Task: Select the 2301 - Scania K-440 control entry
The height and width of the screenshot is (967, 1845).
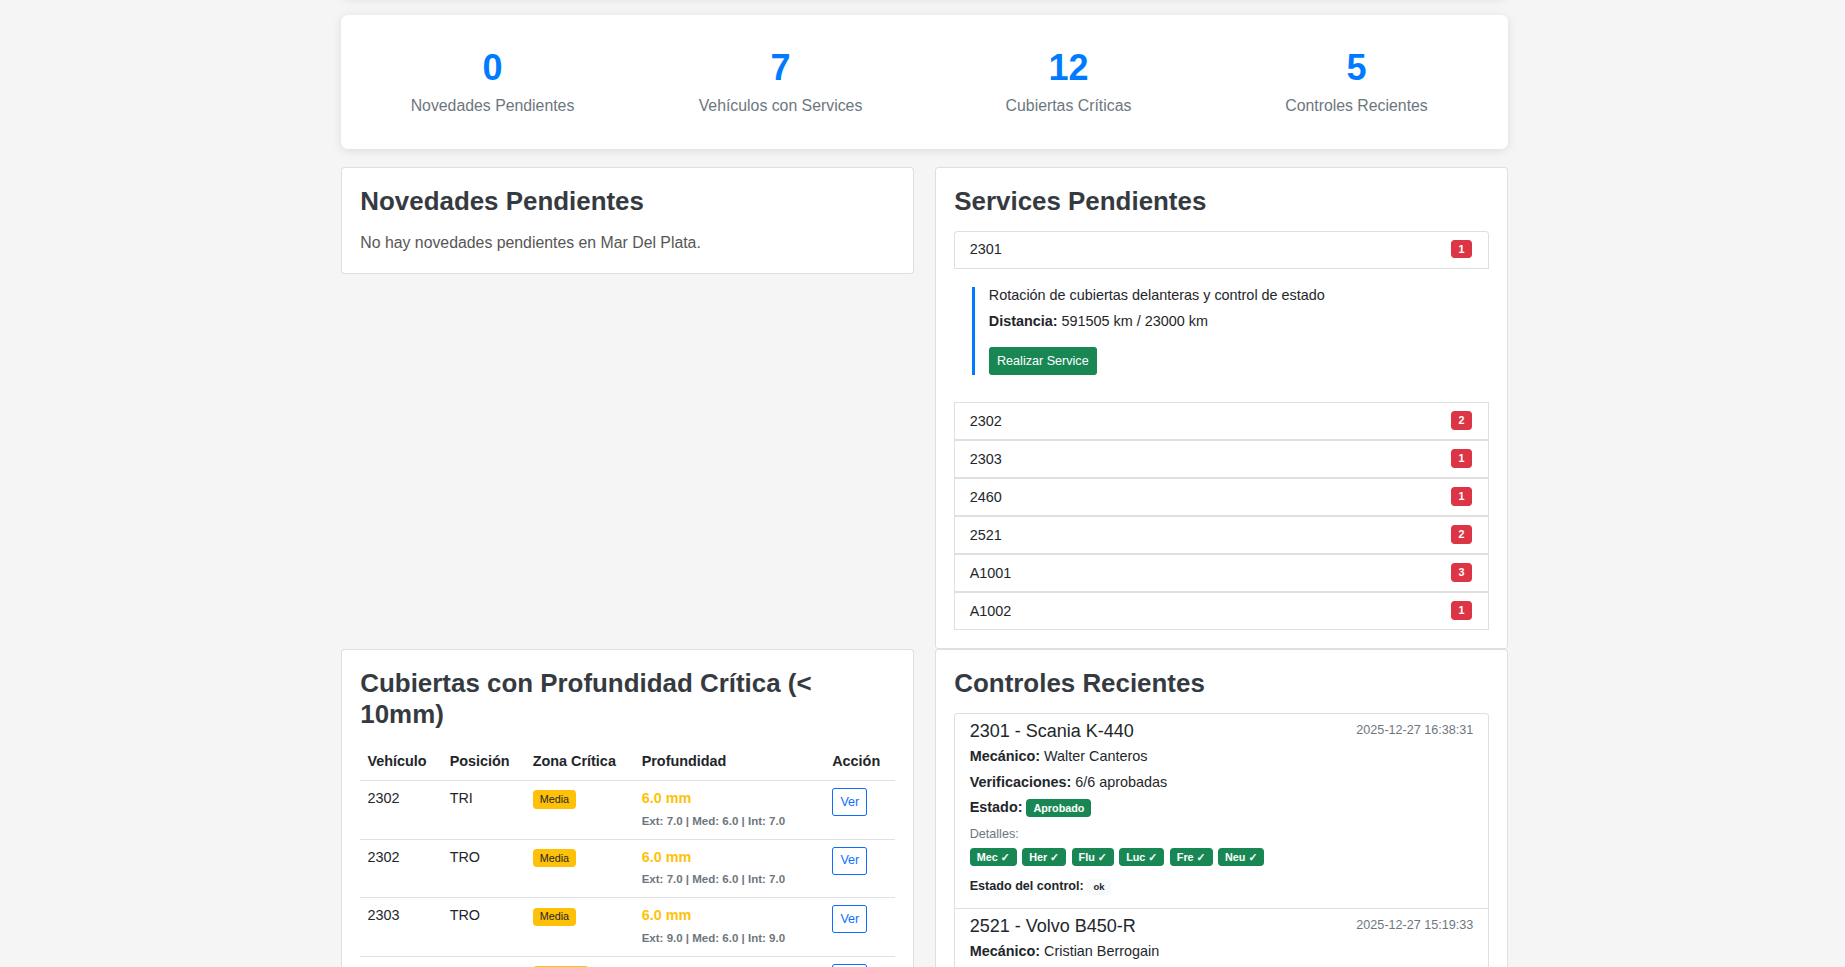Action: (1053, 730)
